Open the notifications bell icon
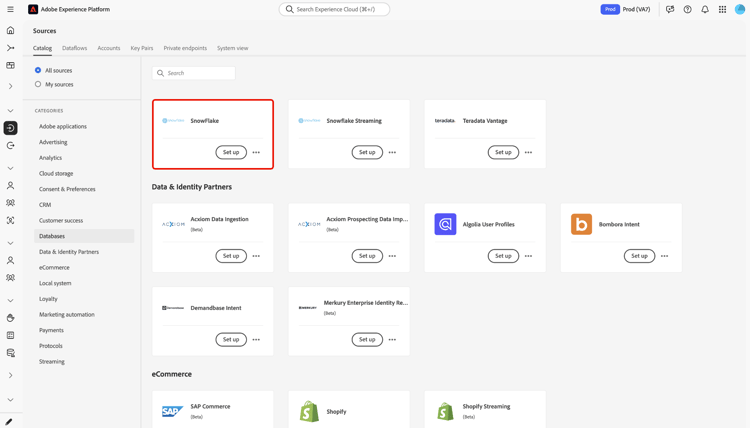 705,9
